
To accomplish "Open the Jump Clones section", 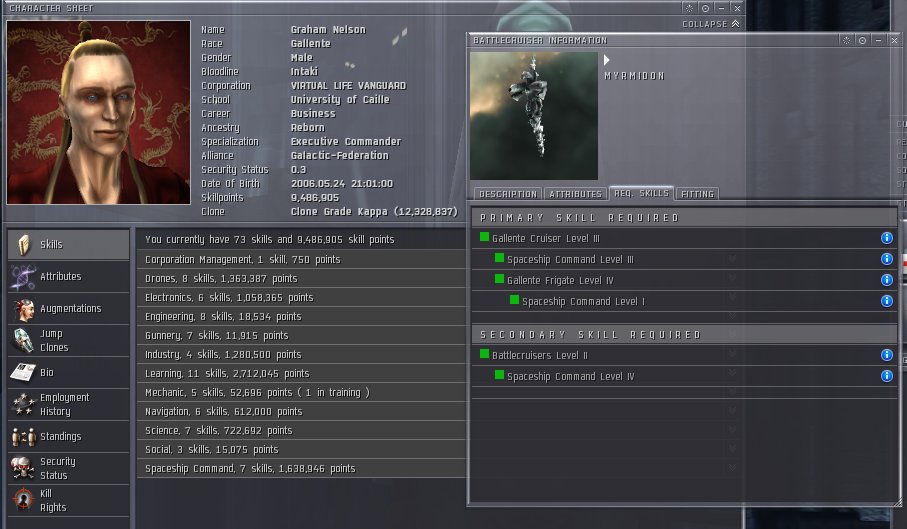I will (x=68, y=341).
